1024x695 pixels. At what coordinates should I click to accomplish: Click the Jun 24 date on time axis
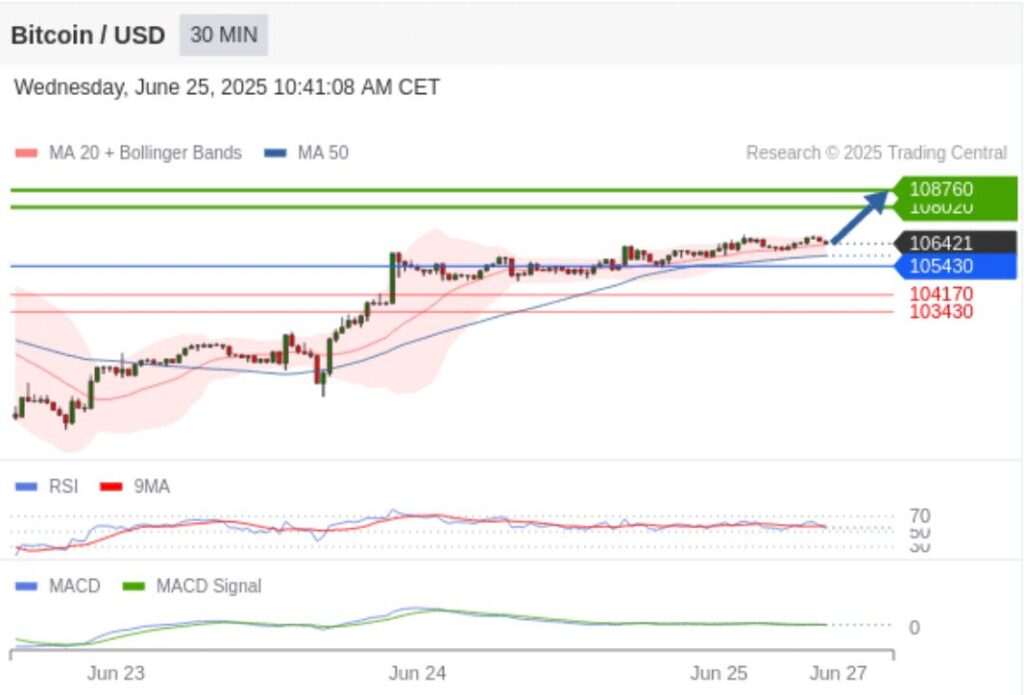click(417, 673)
